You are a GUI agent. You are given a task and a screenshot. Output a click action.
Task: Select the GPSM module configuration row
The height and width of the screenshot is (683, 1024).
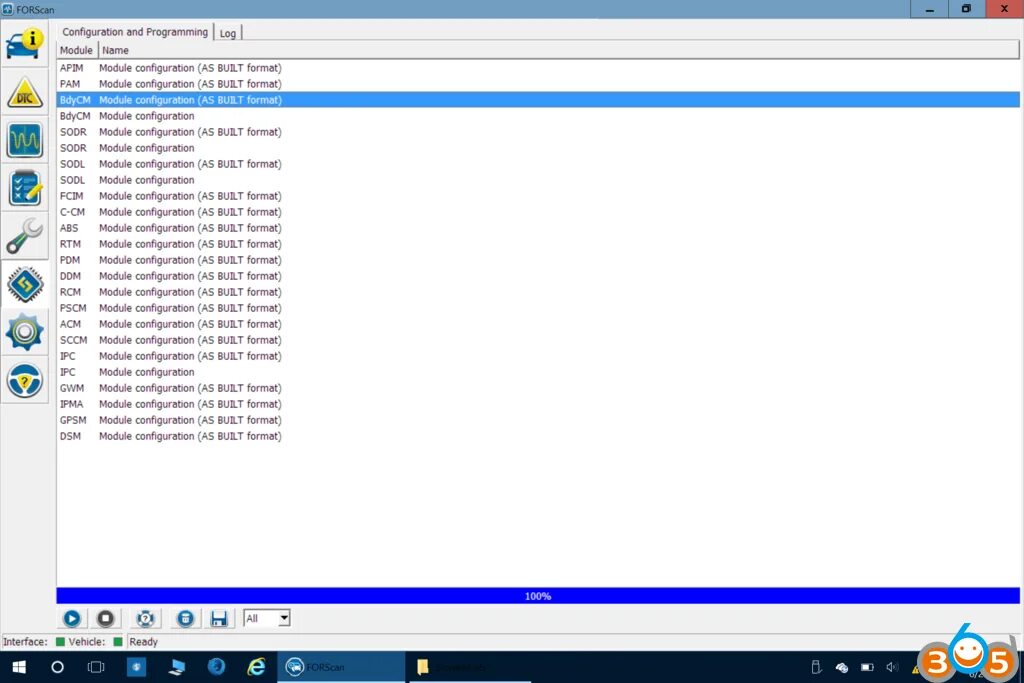[x=538, y=420]
